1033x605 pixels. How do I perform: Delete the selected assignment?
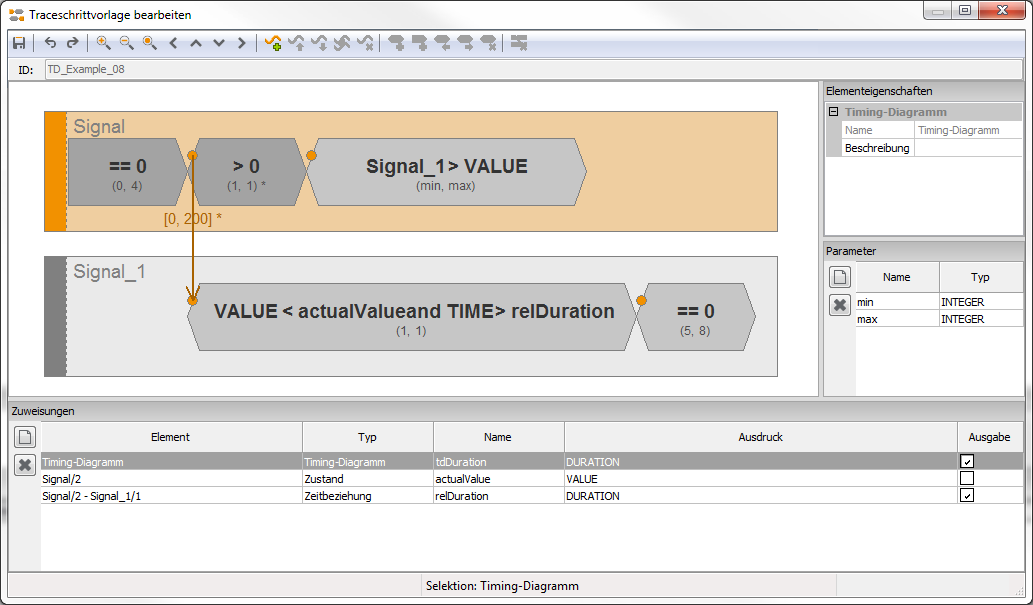(25, 465)
